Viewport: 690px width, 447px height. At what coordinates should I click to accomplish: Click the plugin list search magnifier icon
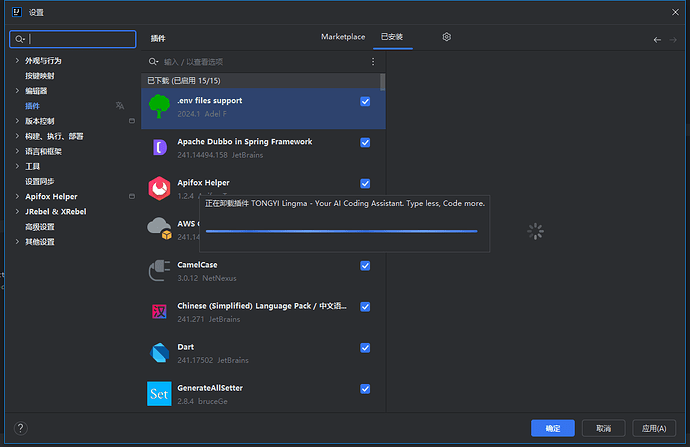pyautogui.click(x=153, y=62)
